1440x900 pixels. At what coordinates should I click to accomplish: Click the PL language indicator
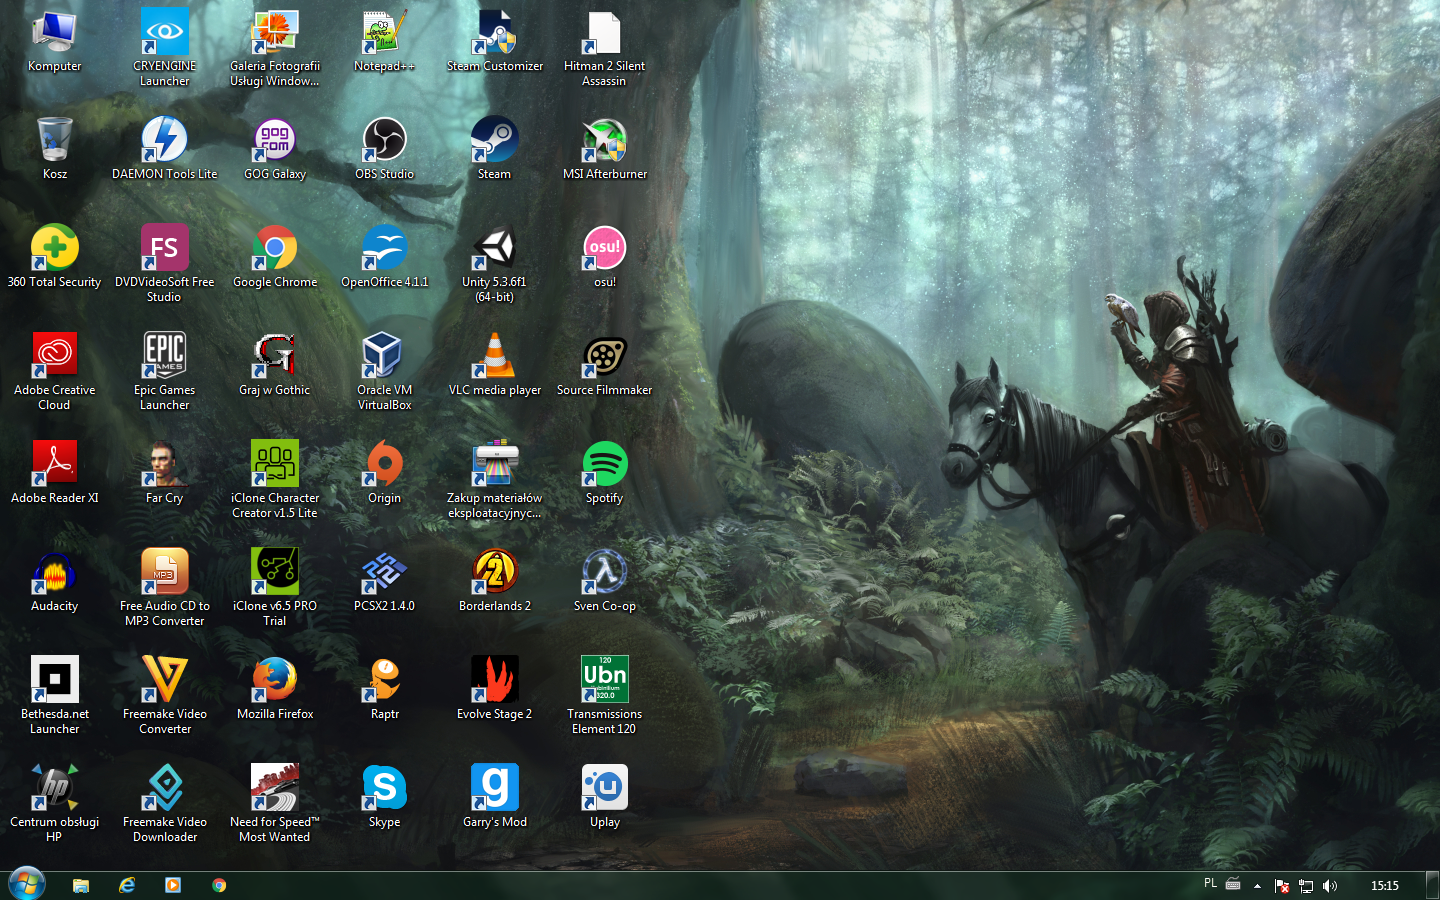pos(1210,884)
